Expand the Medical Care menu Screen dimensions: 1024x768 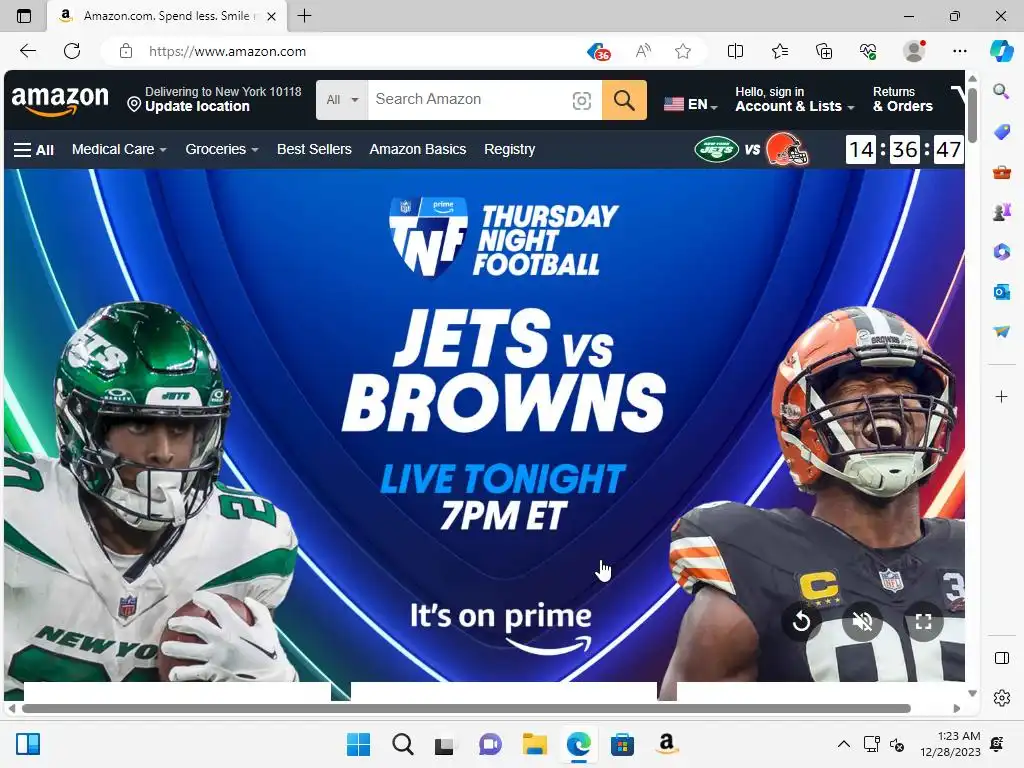click(x=119, y=150)
